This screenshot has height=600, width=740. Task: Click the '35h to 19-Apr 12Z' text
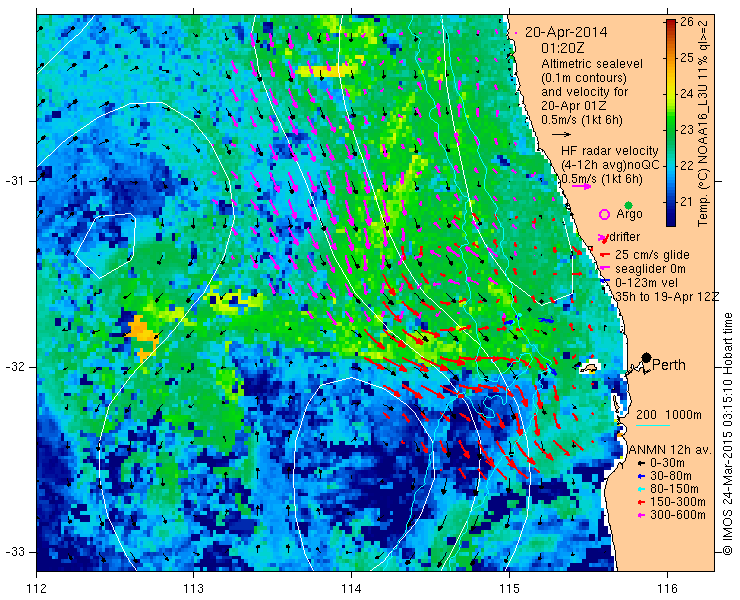click(667, 296)
